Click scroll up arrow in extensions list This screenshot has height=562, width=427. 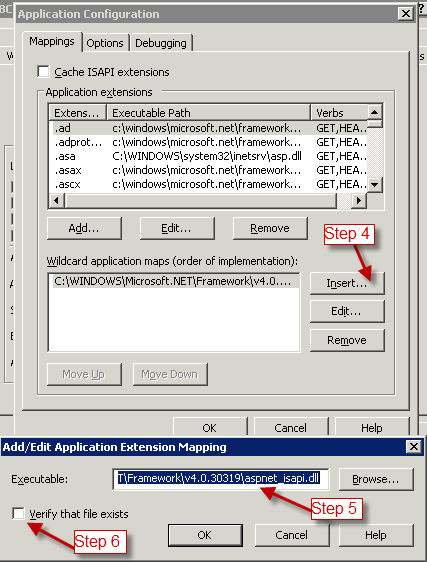(375, 112)
